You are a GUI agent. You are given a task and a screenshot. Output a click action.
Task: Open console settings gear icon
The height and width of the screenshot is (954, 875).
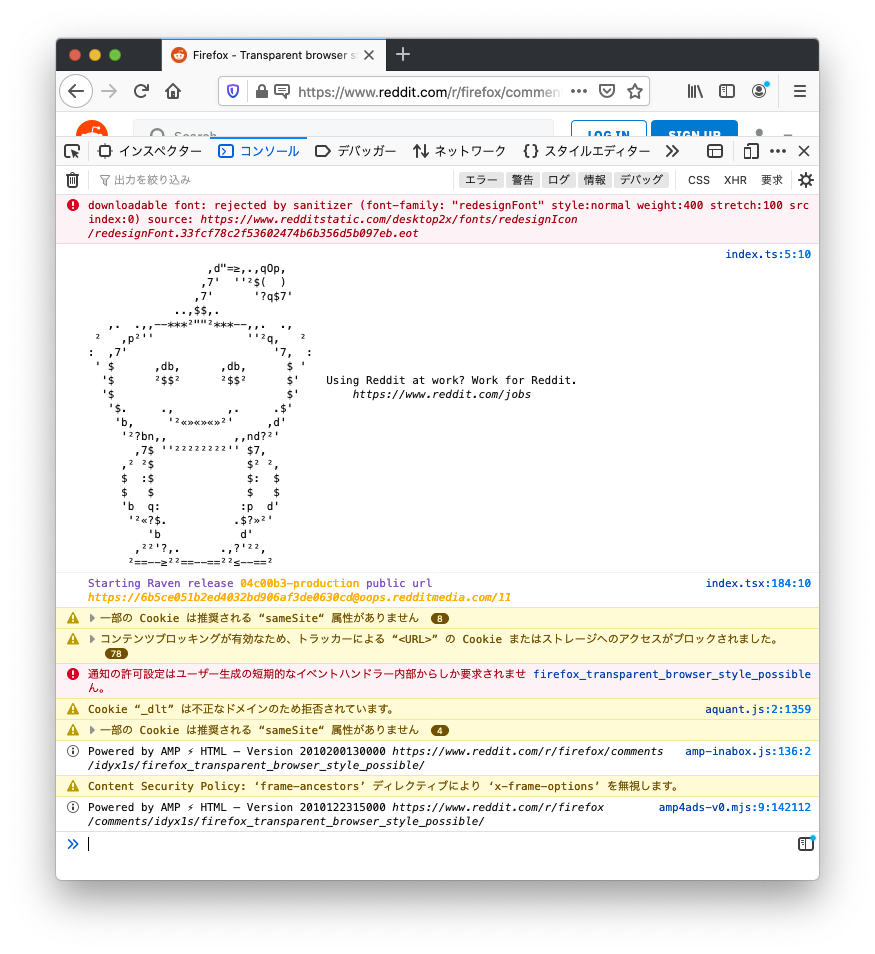tap(805, 180)
